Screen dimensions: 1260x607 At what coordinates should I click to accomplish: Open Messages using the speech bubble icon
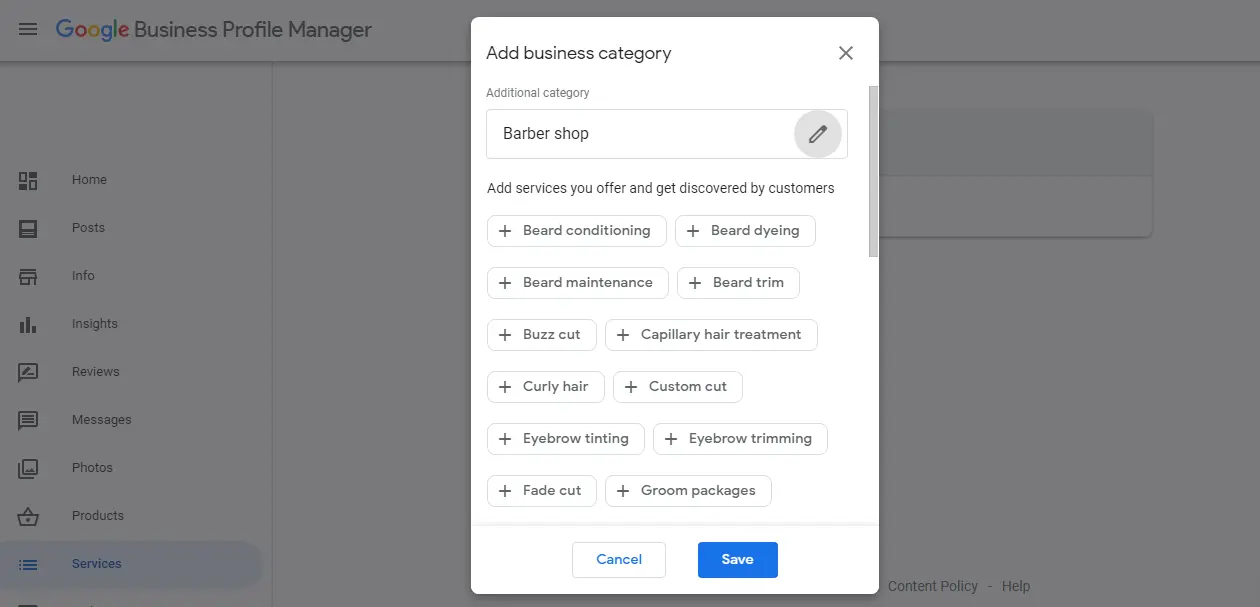(x=28, y=419)
